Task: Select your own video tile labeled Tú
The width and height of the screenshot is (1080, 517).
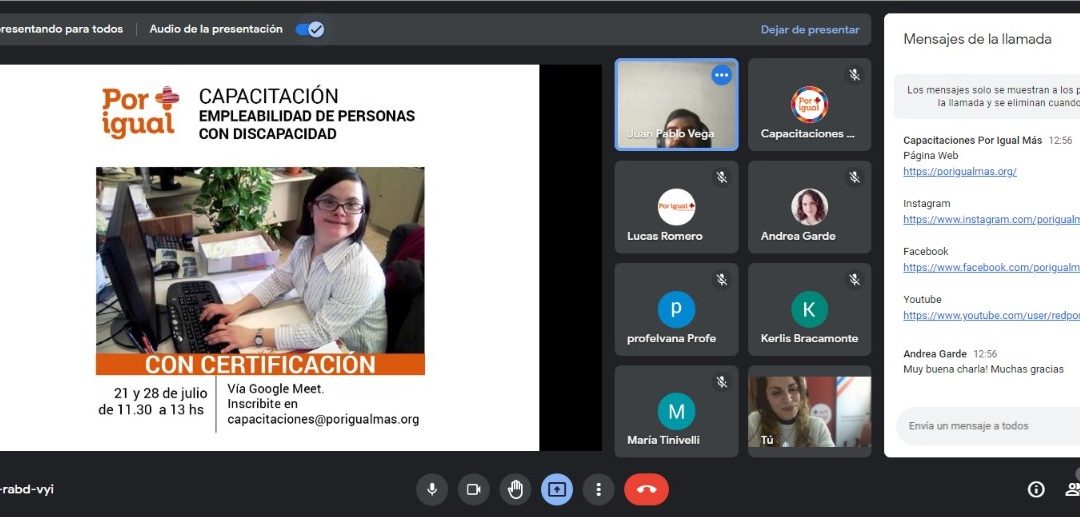Action: [809, 412]
